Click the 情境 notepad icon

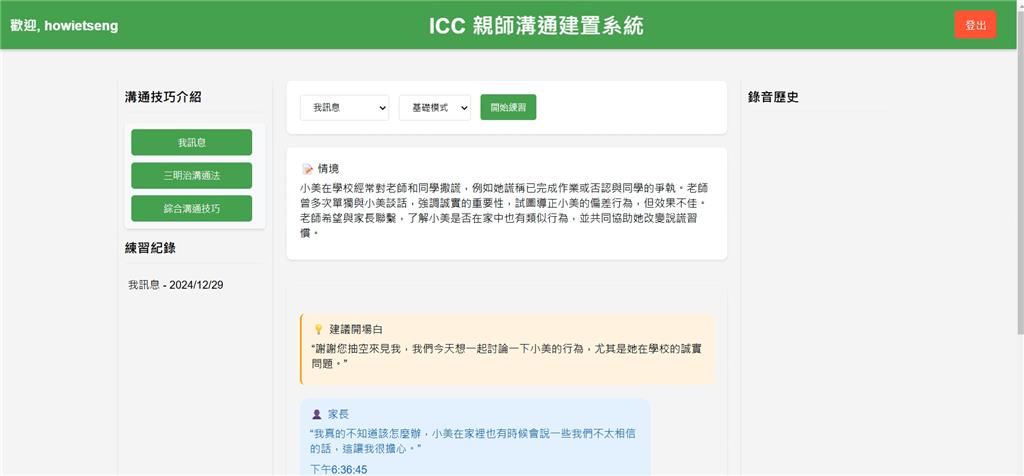[308, 169]
